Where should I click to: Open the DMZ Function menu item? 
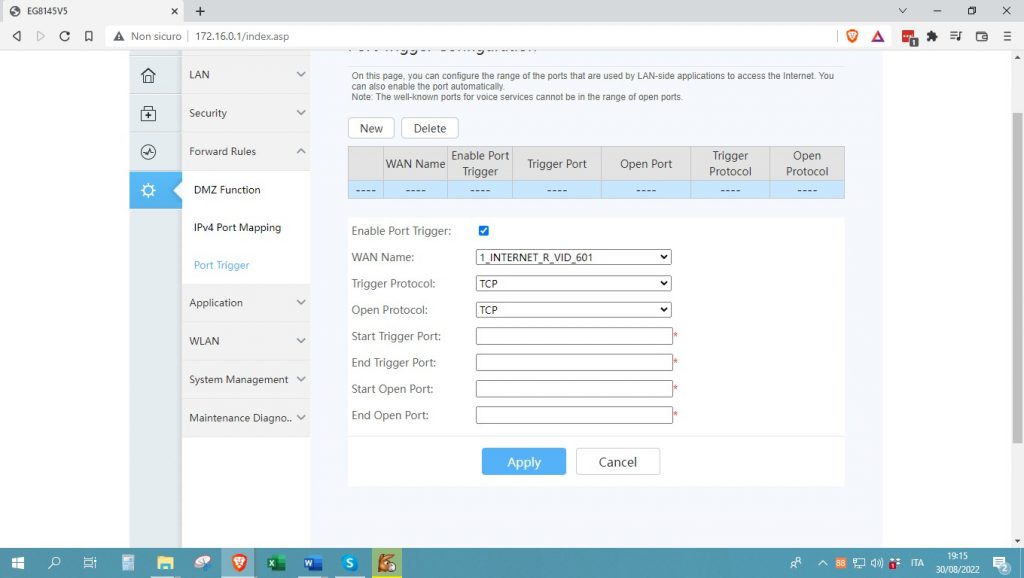[227, 190]
